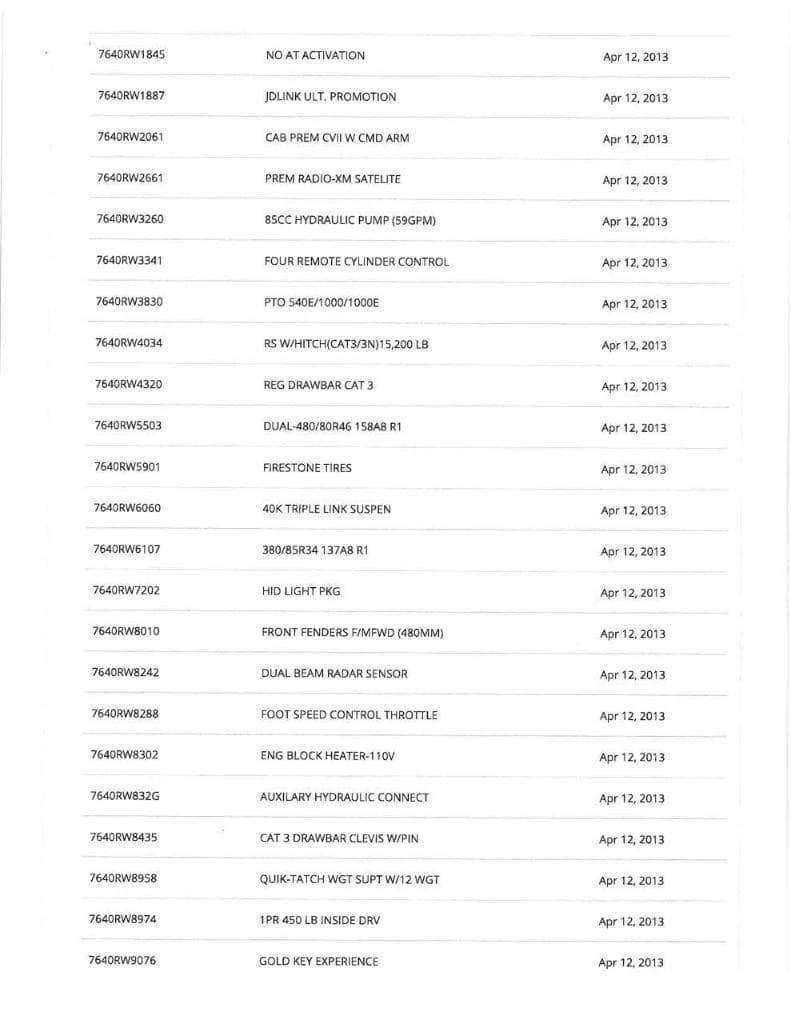The image size is (791, 1024).
Task: Select the 'NO AT ACTIVATION' description
Action: (x=315, y=55)
